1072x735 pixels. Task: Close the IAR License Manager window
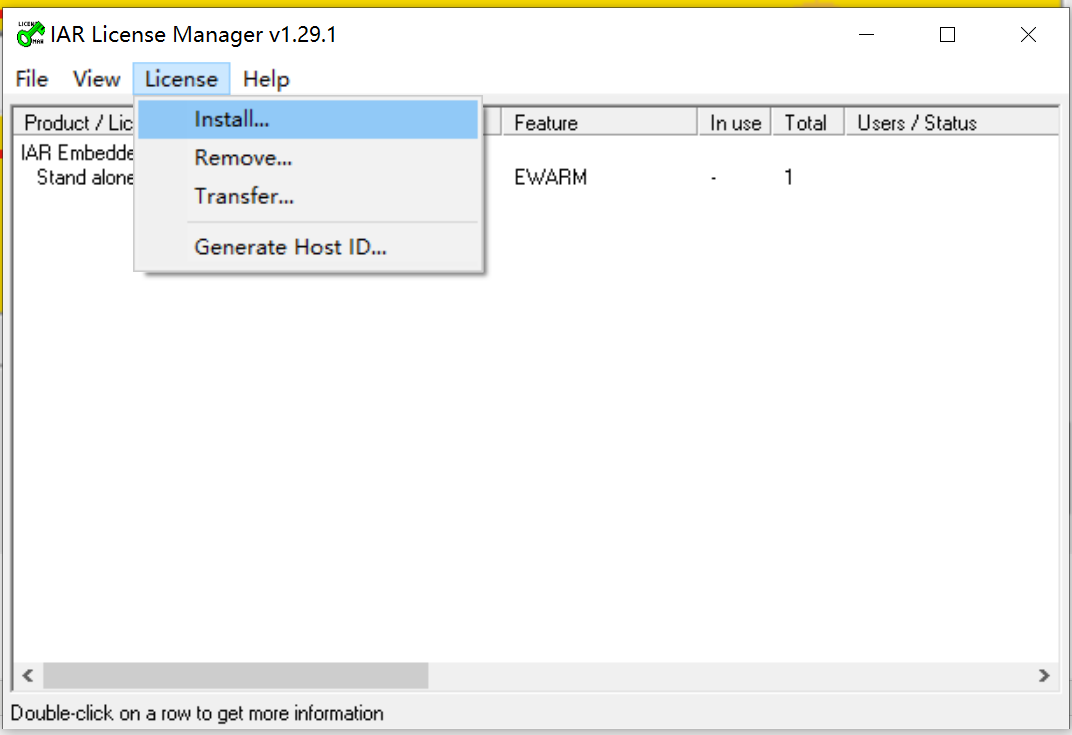coord(1028,34)
